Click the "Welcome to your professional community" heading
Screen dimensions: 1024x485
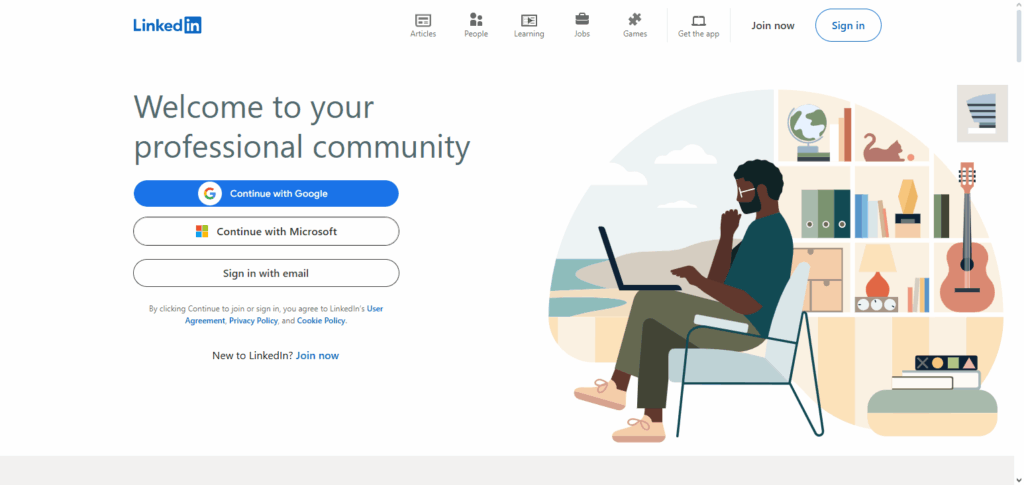pyautogui.click(x=302, y=126)
